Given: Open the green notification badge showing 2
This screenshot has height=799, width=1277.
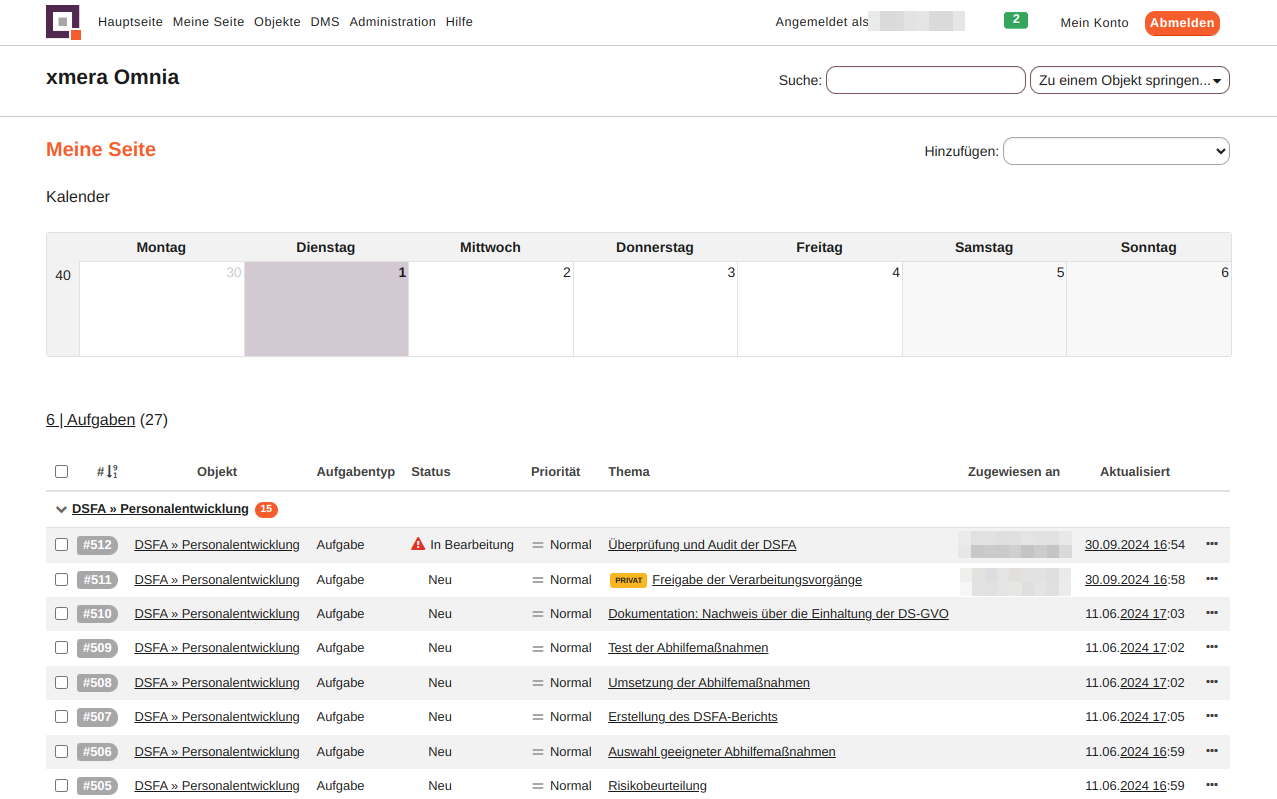Looking at the screenshot, I should [x=1015, y=20].
